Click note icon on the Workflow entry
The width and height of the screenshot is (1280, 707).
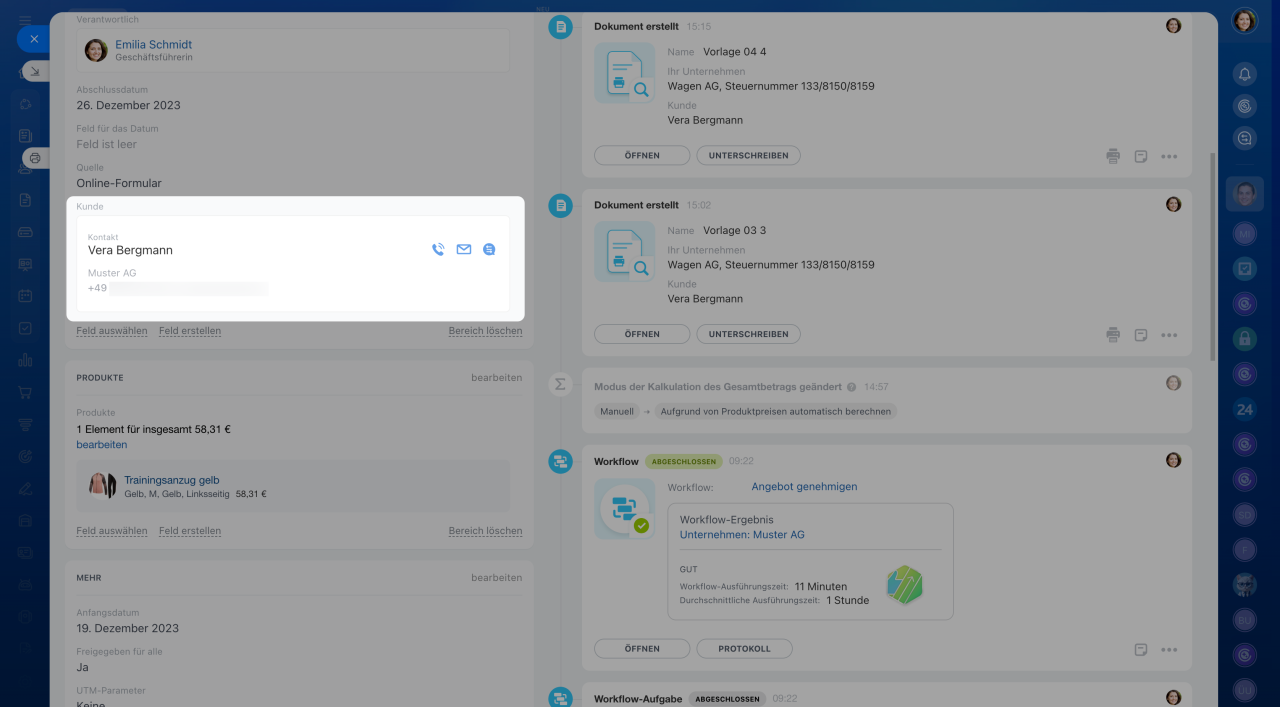(x=1141, y=650)
